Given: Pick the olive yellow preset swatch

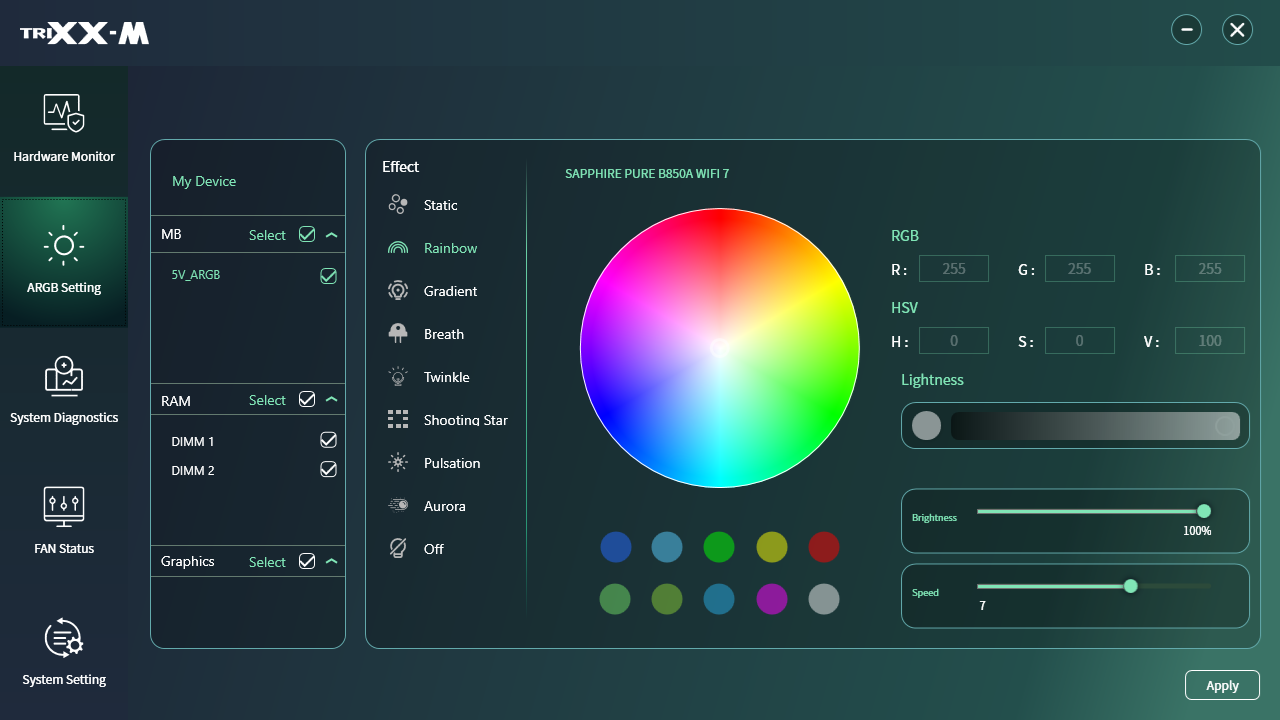Looking at the screenshot, I should pos(772,547).
